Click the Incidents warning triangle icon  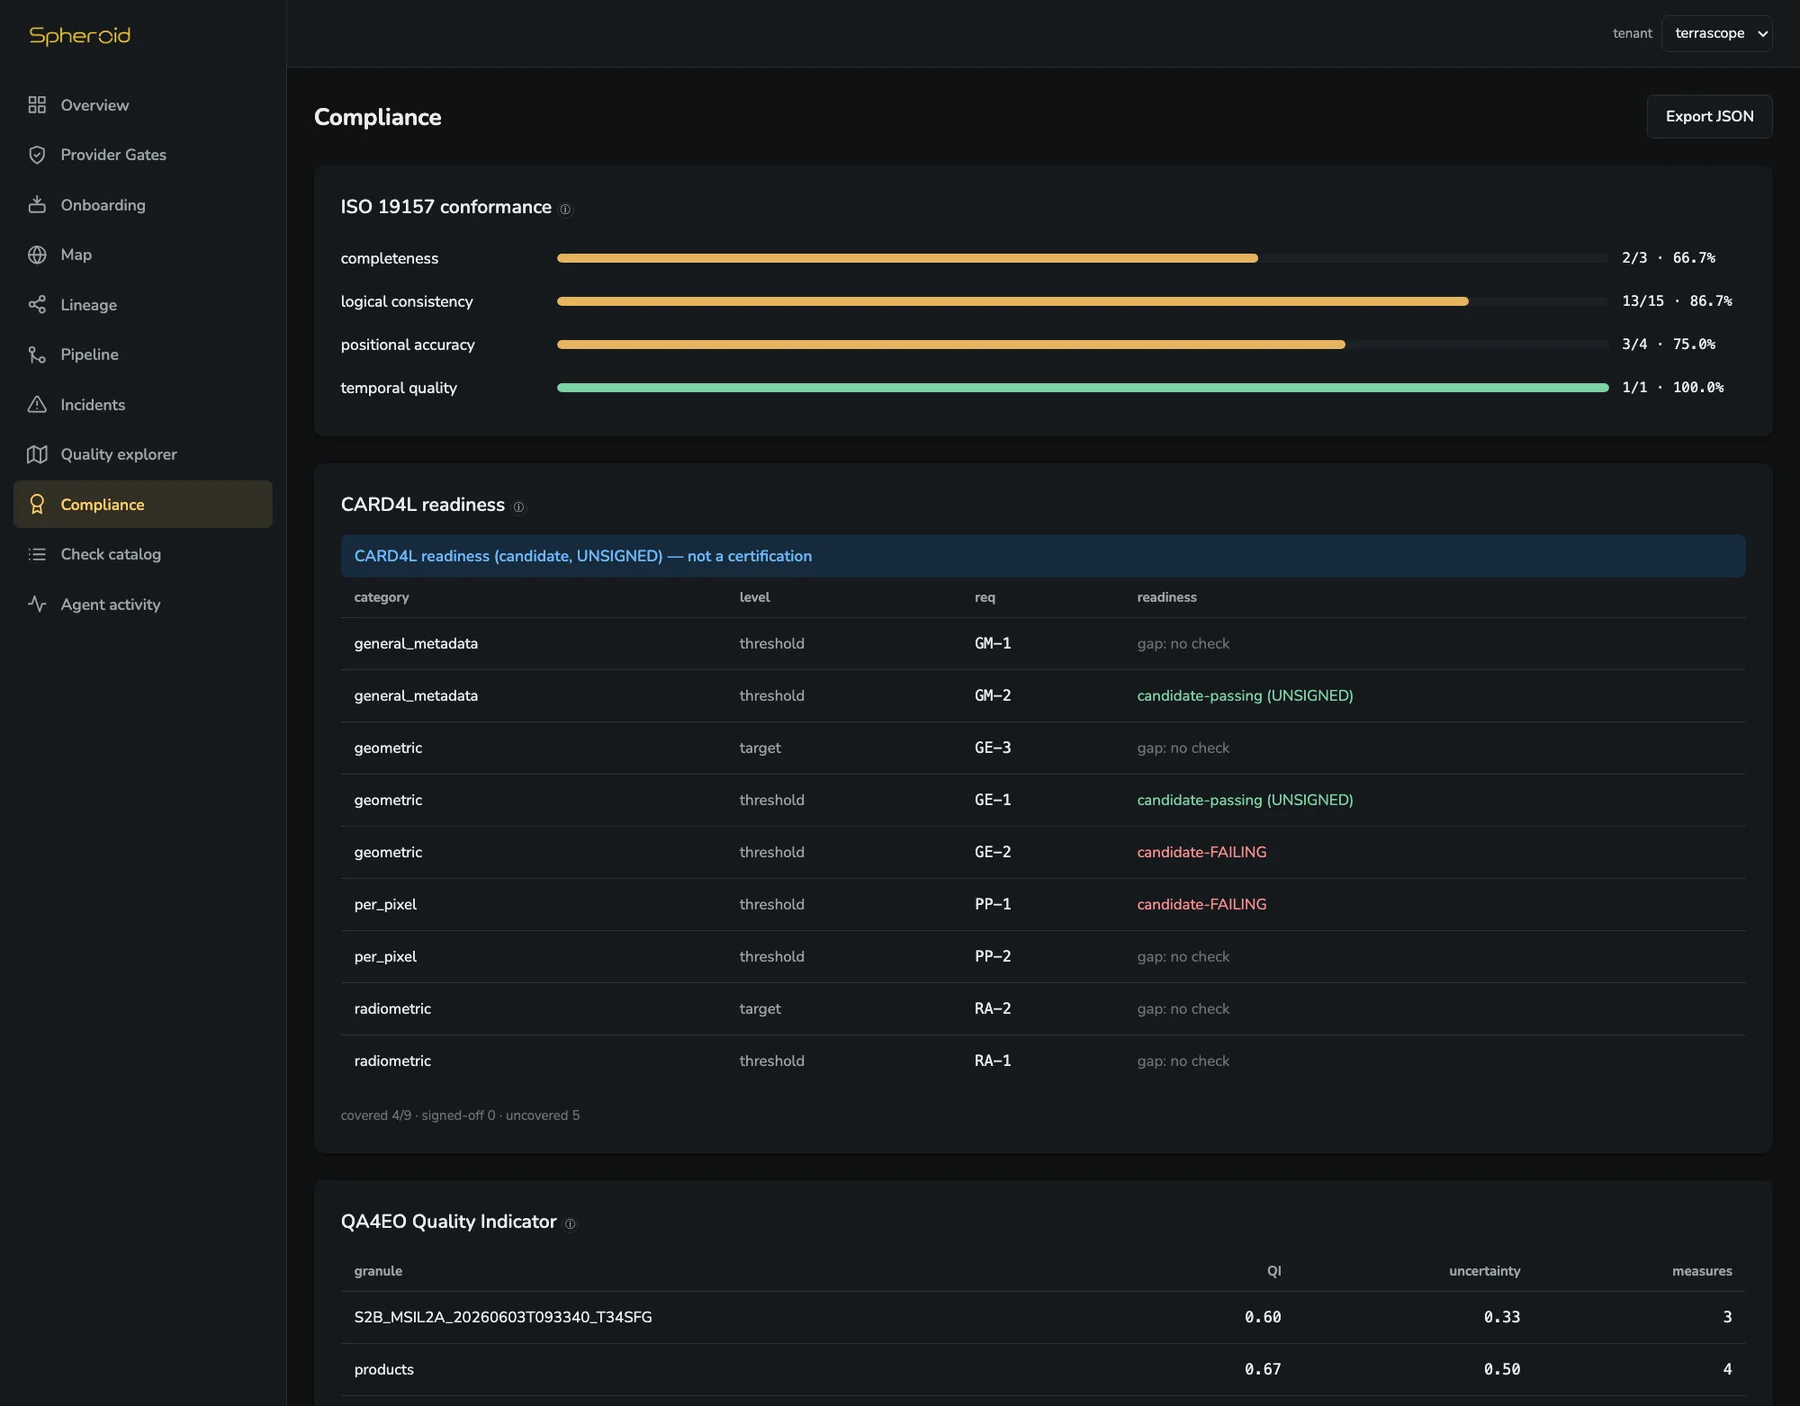point(37,405)
